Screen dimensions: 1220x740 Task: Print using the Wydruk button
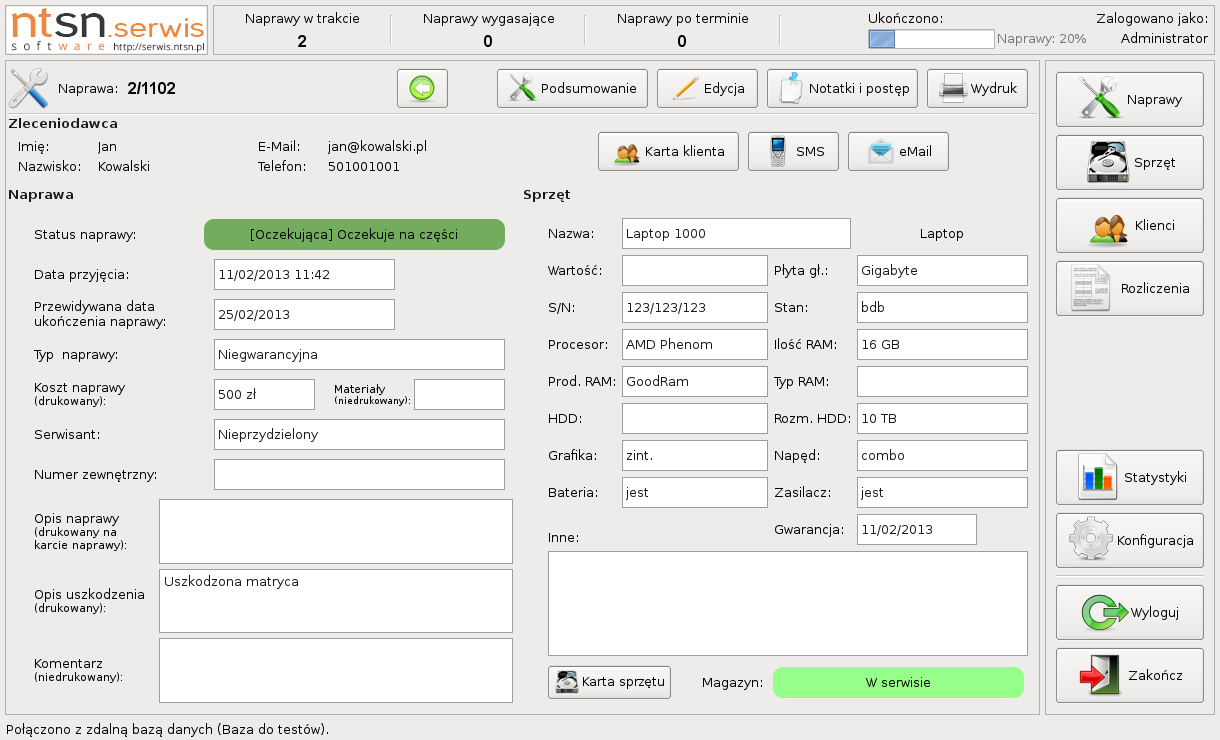coord(977,88)
